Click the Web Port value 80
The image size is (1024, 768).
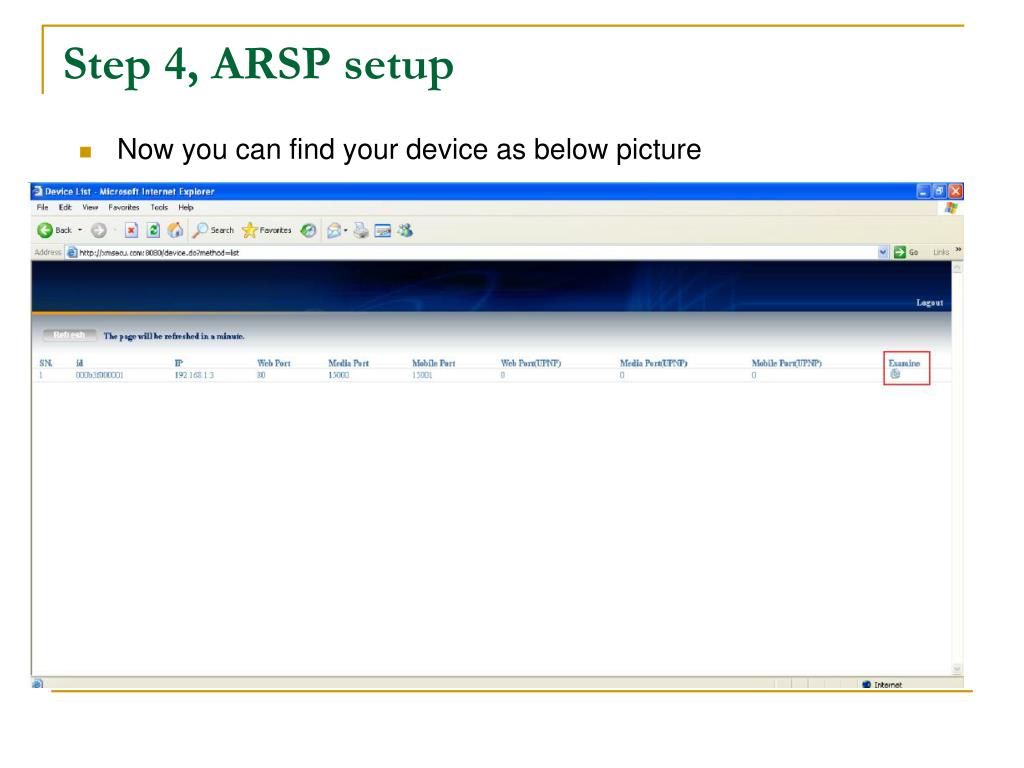pyautogui.click(x=261, y=376)
